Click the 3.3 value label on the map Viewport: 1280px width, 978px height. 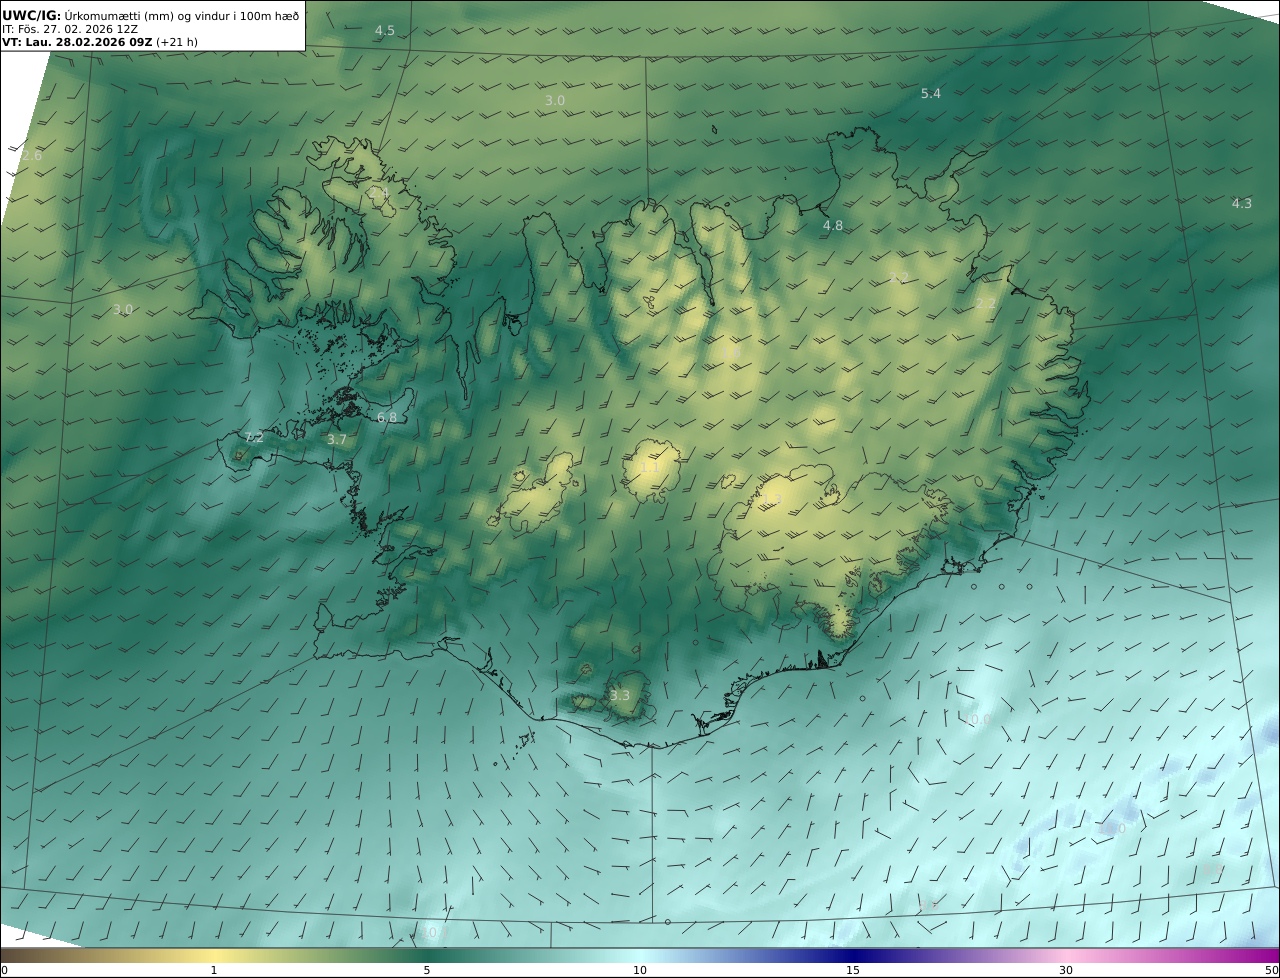[x=620, y=695]
